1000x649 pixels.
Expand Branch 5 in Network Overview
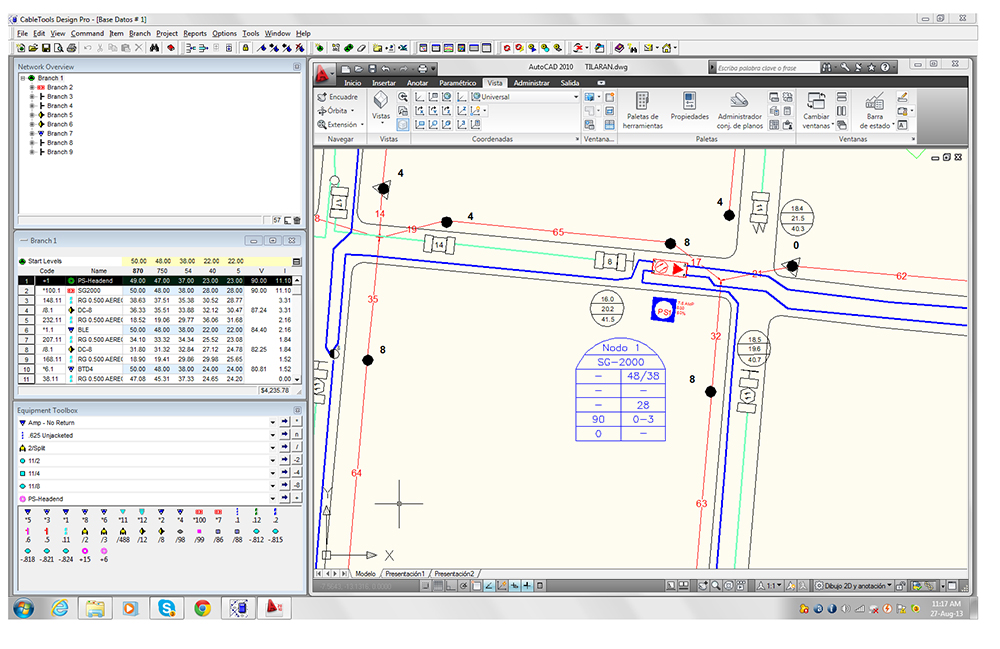click(32, 115)
